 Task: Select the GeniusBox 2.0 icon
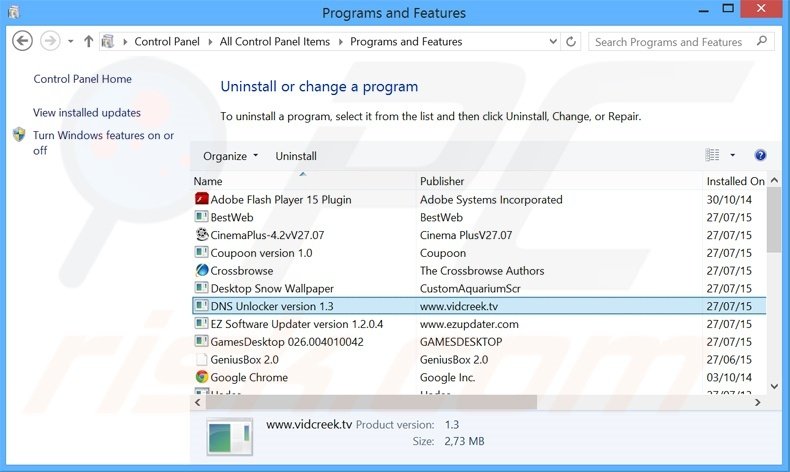202,359
